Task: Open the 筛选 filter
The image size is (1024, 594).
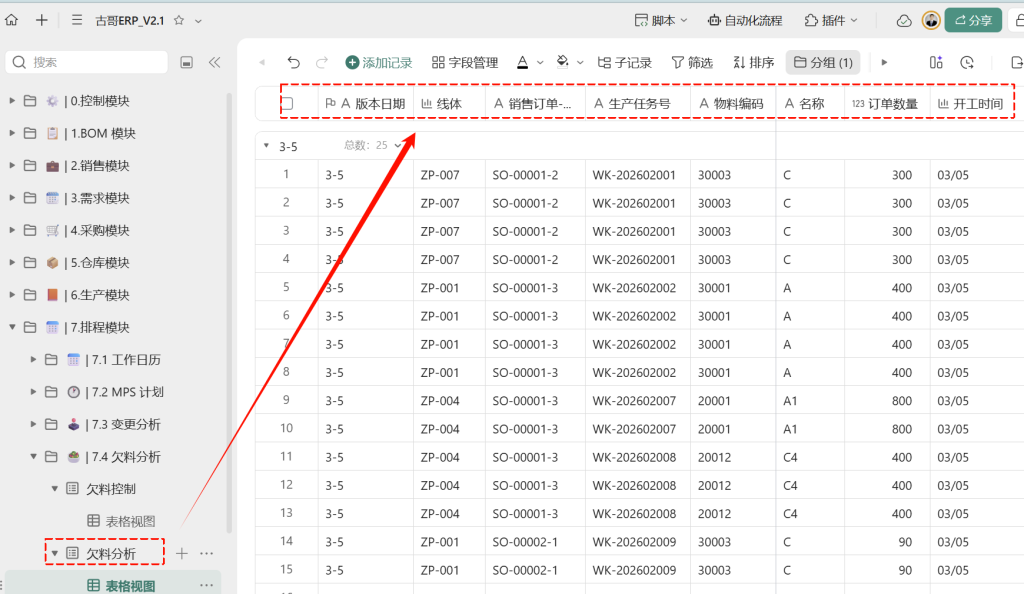Action: [692, 63]
